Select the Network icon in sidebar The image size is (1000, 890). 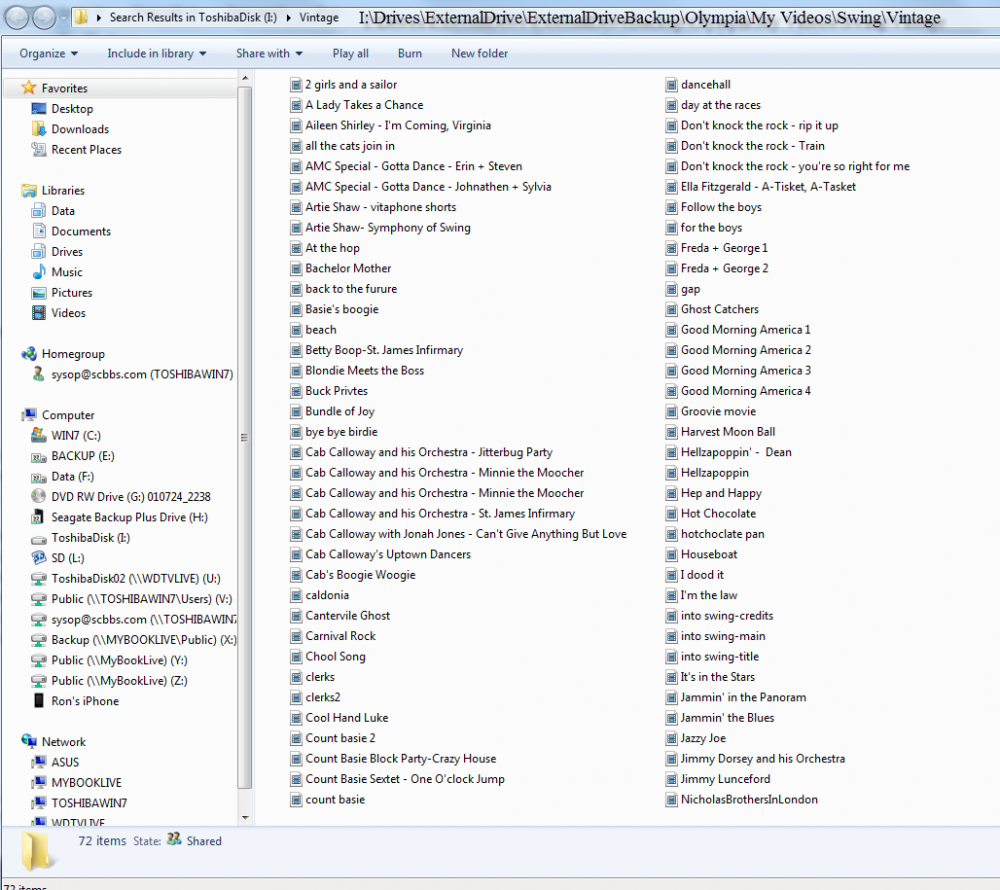[x=29, y=741]
